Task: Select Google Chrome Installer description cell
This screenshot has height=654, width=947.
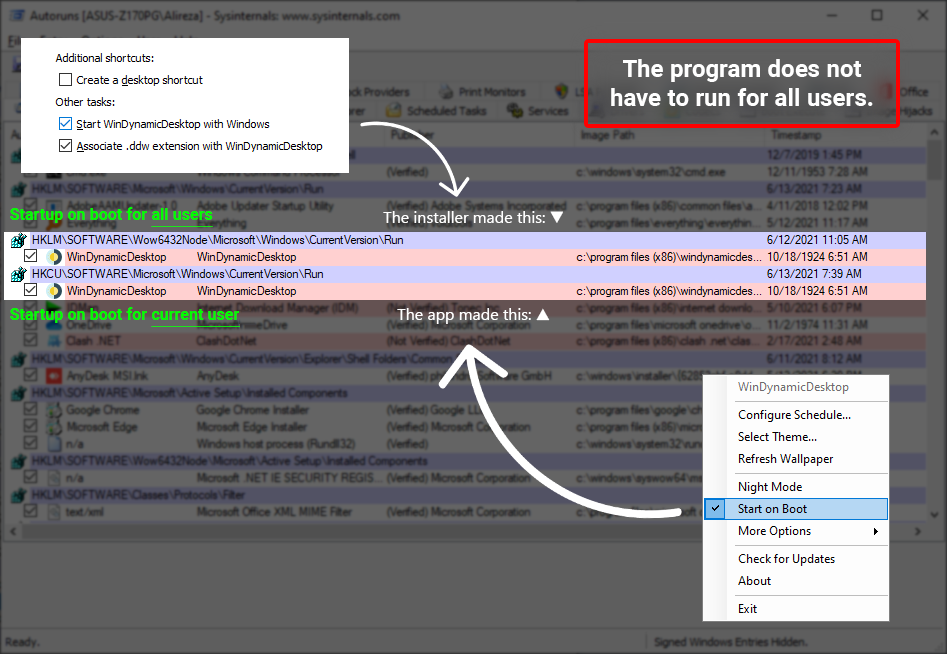Action: tap(252, 410)
